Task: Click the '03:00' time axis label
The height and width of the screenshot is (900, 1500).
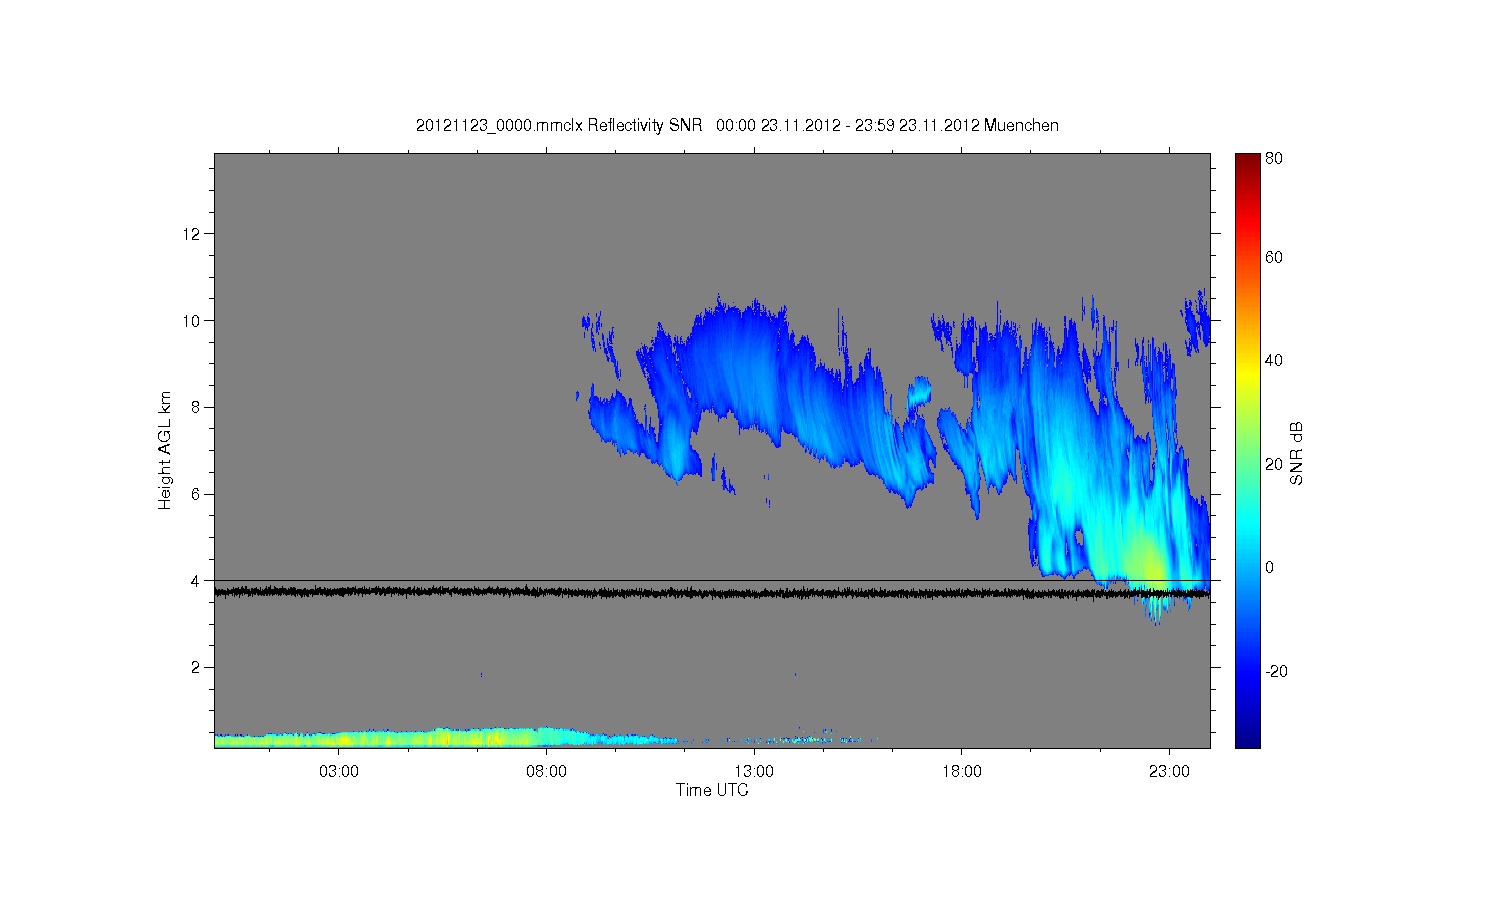Action: point(339,772)
